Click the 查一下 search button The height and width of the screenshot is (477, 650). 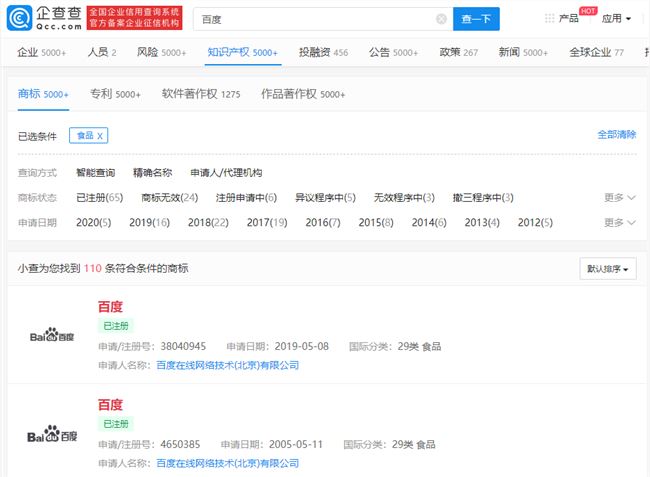476,19
